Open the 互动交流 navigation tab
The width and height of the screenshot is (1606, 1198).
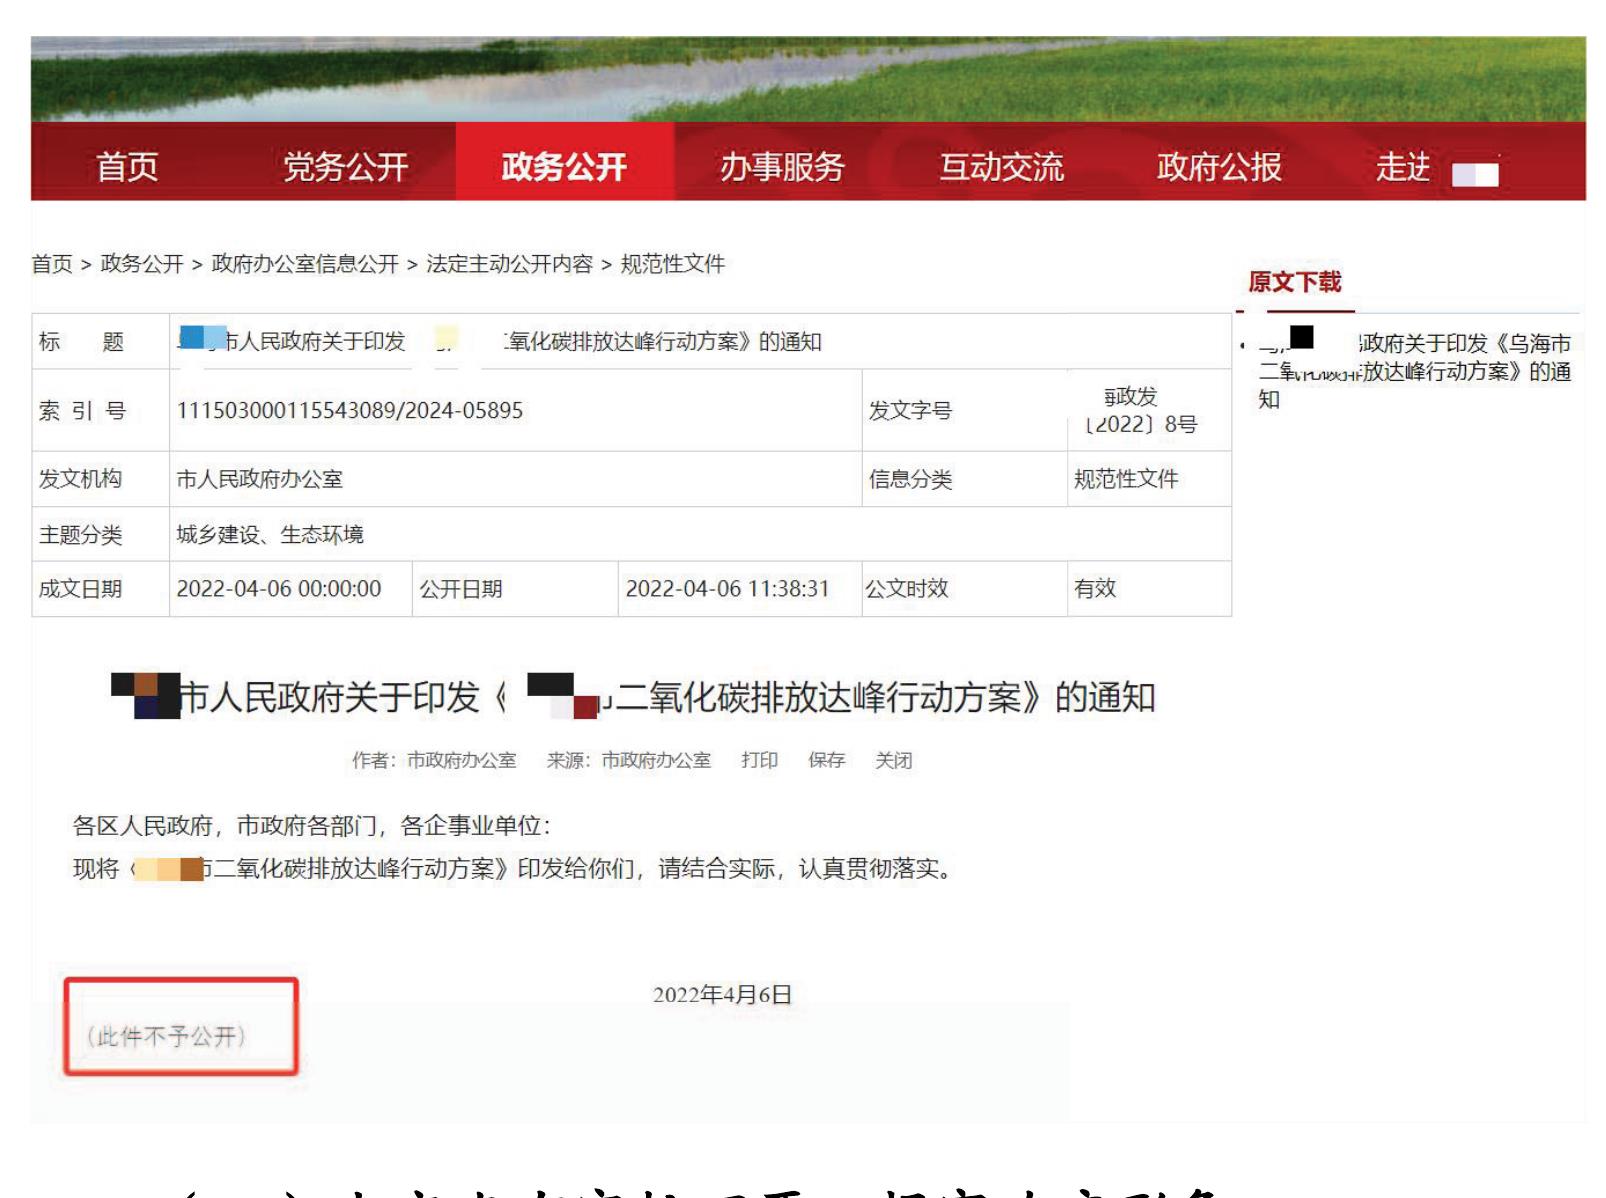pos(1001,167)
